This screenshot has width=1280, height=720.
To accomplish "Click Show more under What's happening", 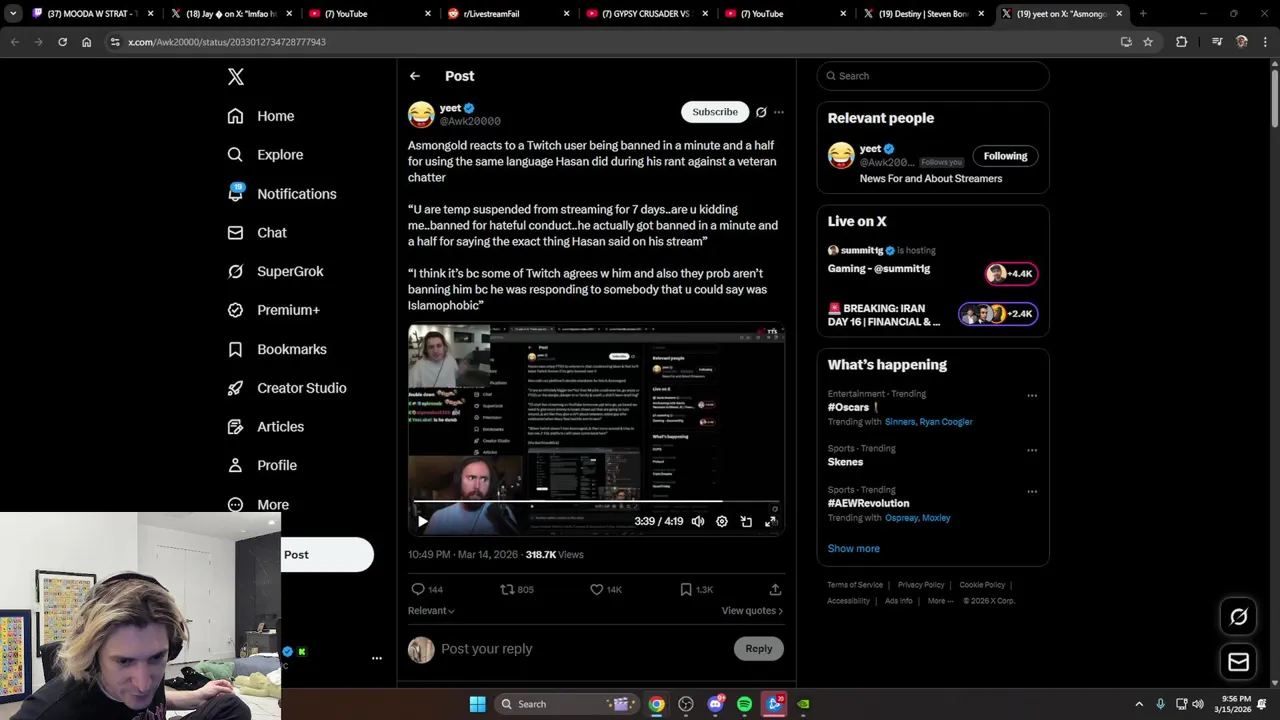I will click(853, 548).
